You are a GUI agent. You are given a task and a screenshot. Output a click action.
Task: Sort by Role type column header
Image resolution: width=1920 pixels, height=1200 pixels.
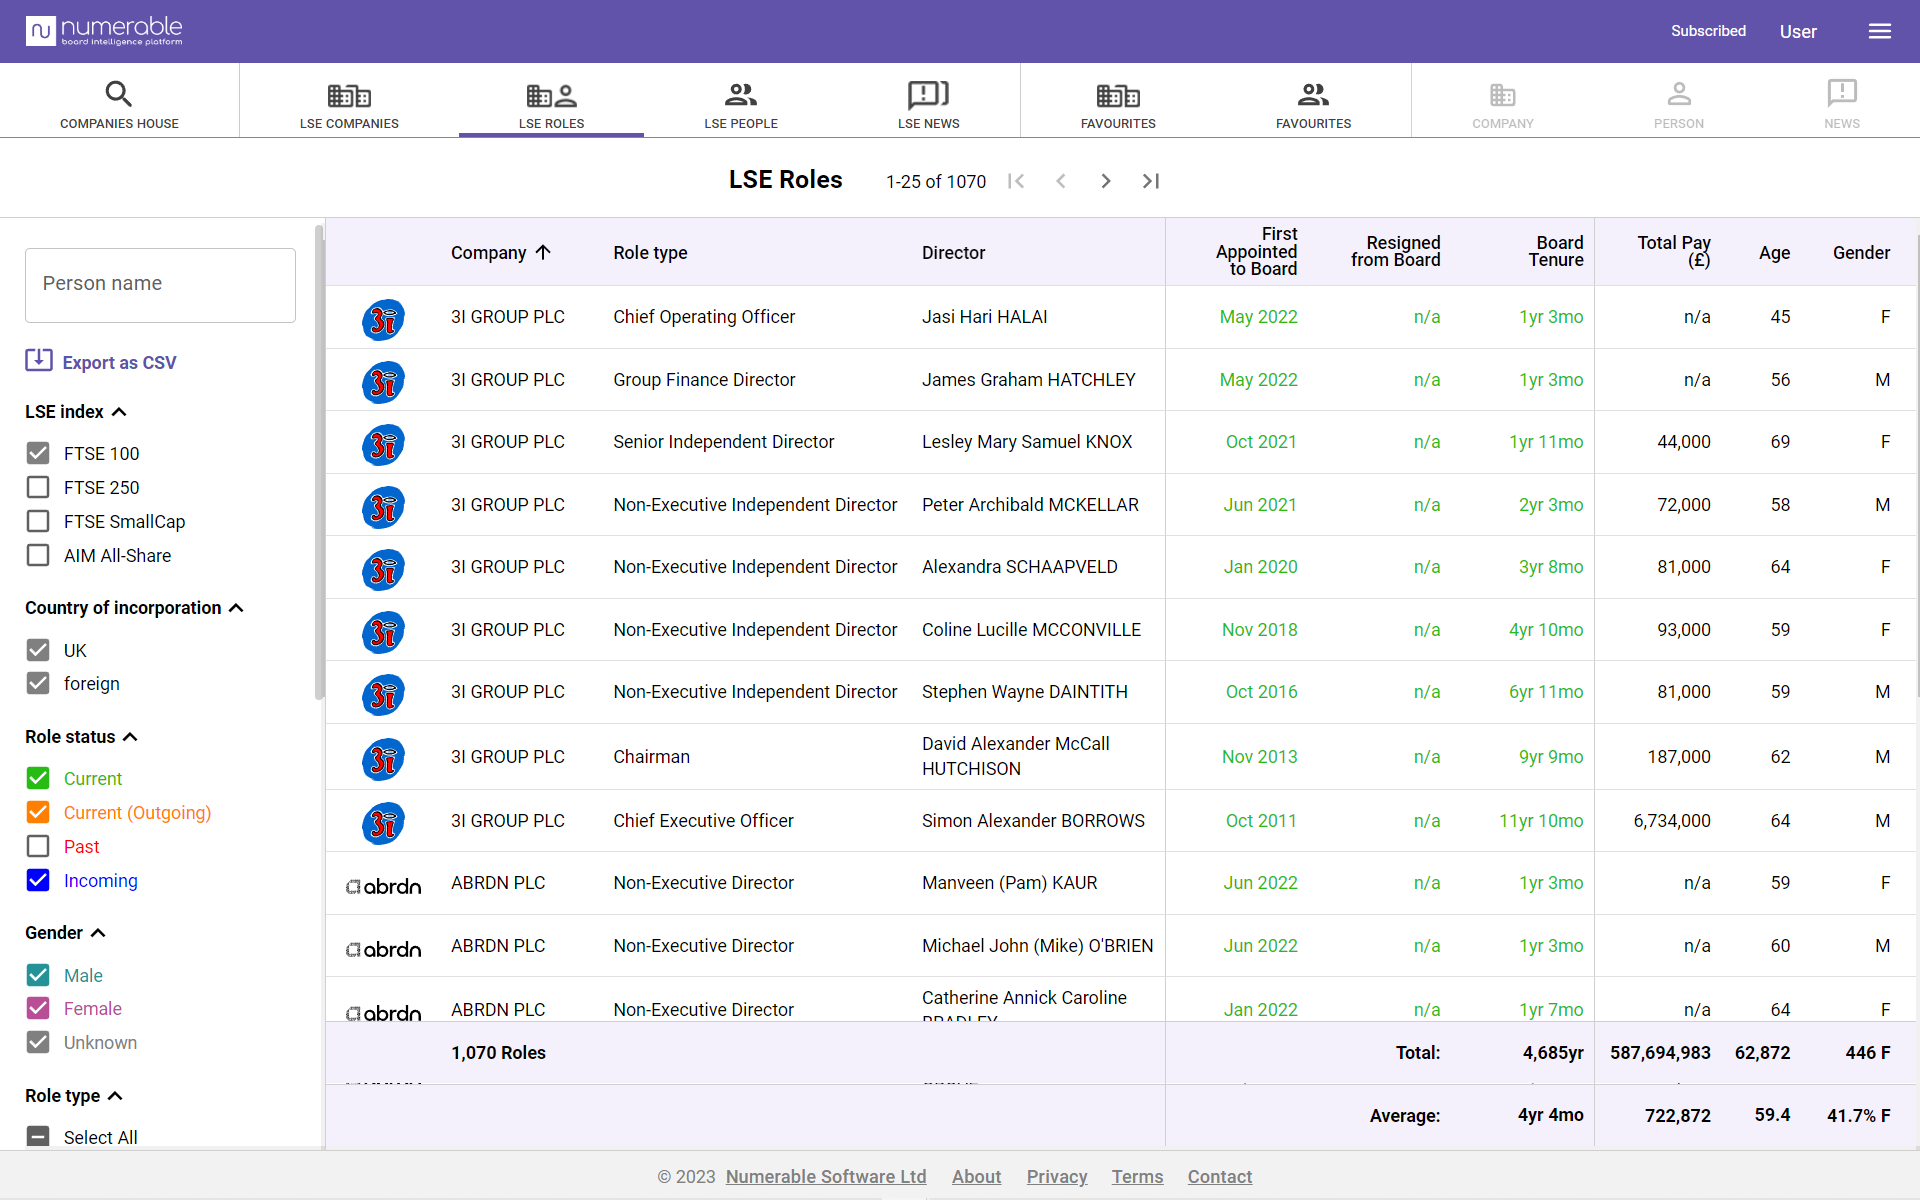[650, 253]
